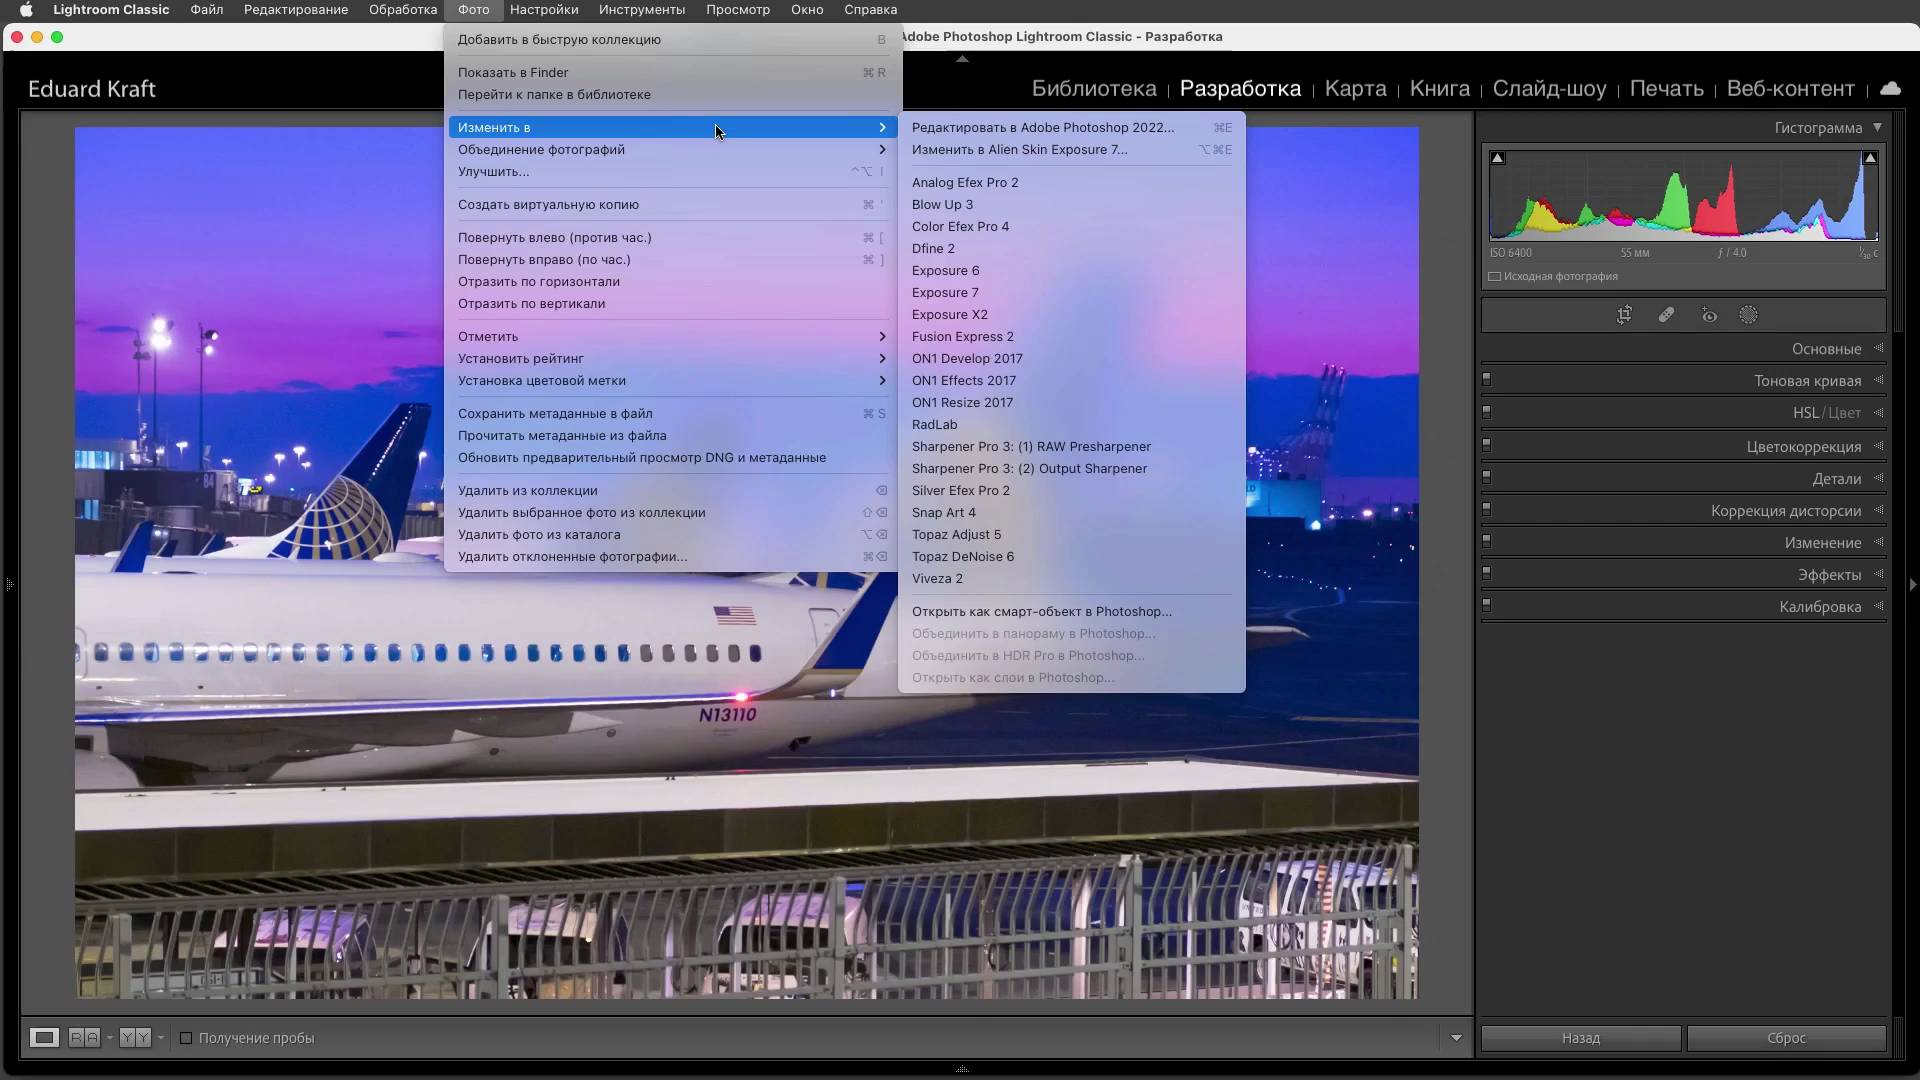Toggle the shadow clipping indicator in histogram

pyautogui.click(x=1498, y=158)
